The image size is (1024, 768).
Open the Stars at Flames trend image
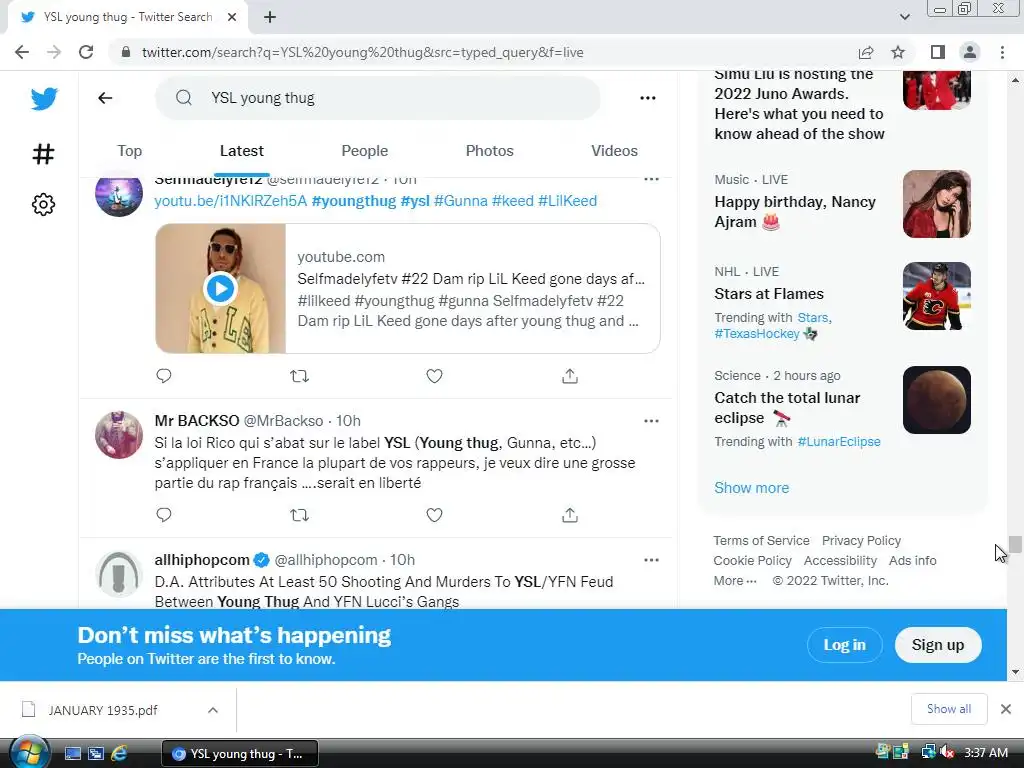tap(936, 296)
